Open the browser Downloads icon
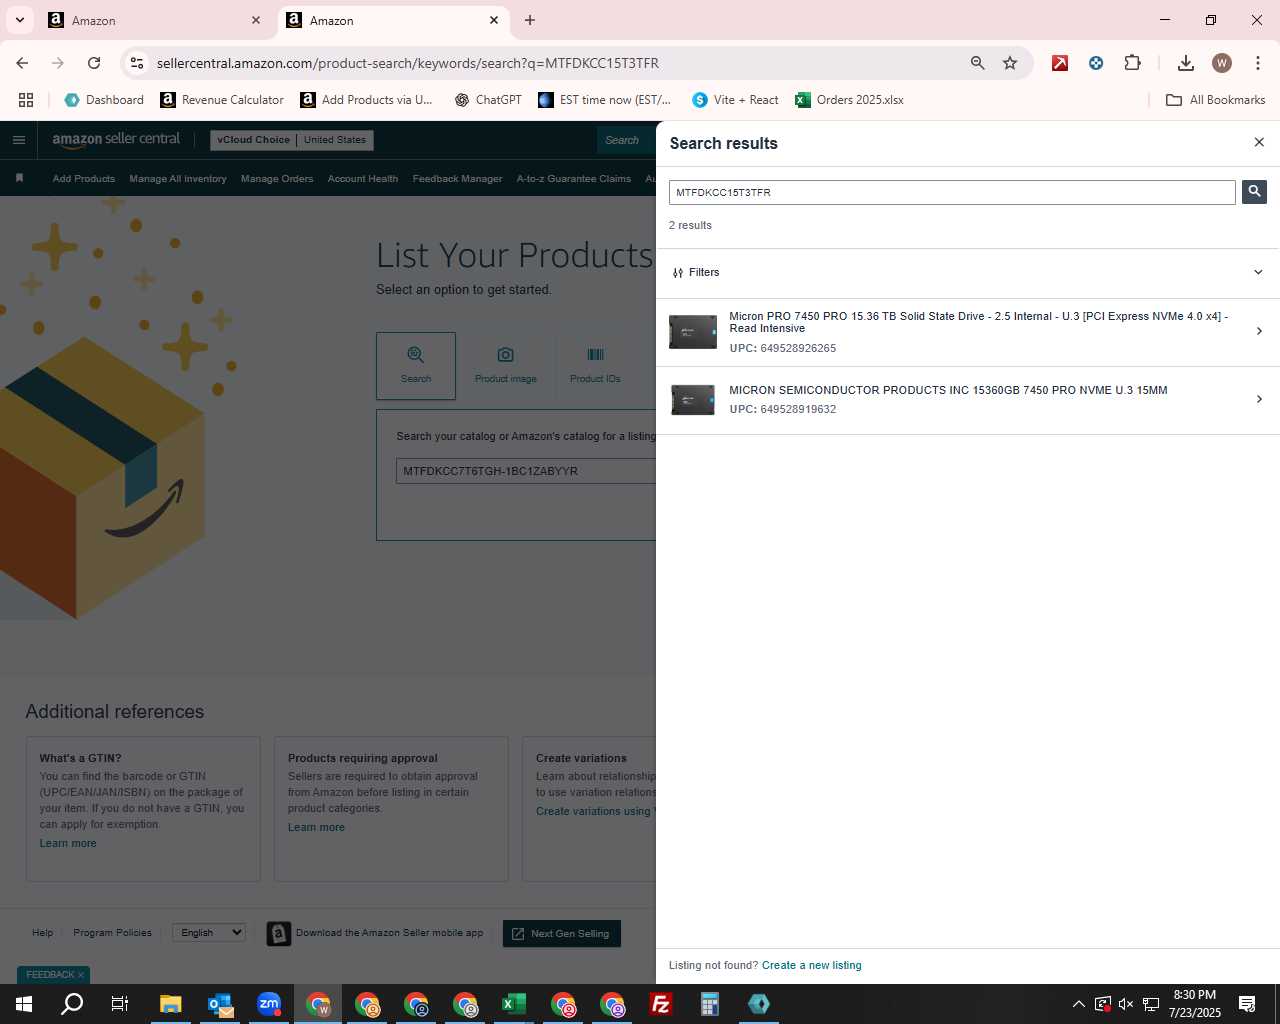Viewport: 1280px width, 1024px height. pos(1186,63)
